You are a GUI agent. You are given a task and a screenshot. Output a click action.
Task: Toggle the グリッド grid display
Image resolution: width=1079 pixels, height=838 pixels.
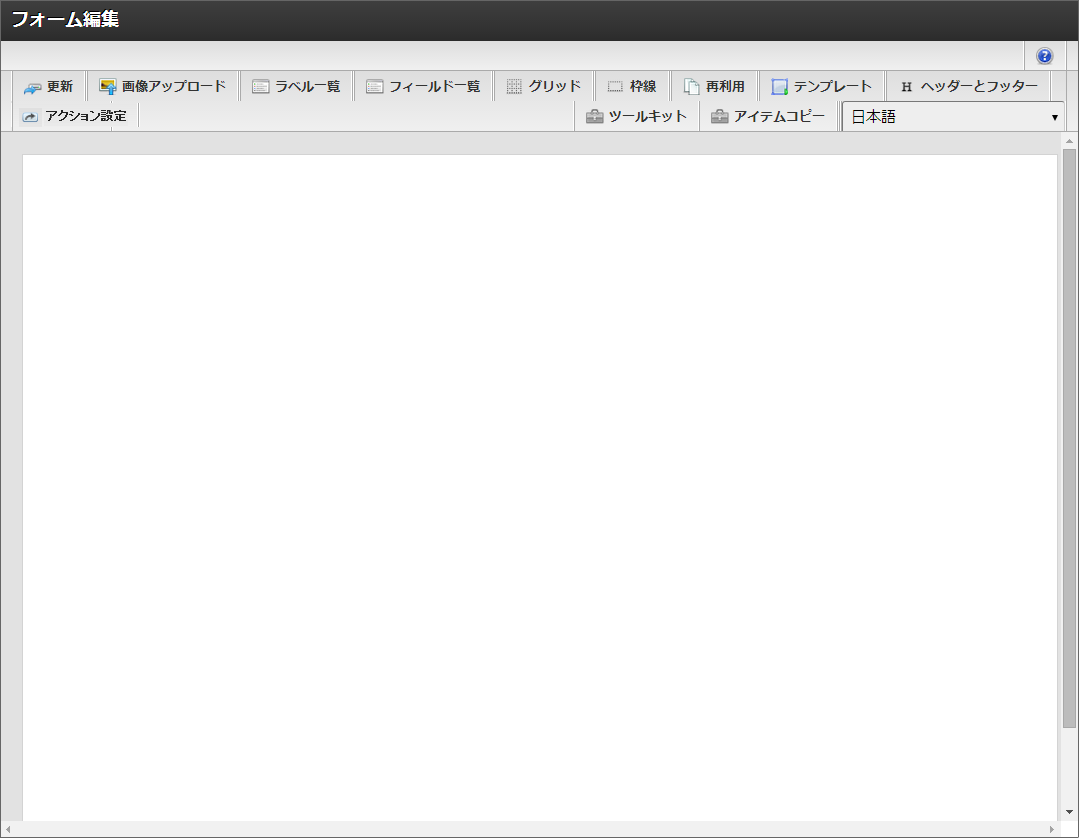543,87
